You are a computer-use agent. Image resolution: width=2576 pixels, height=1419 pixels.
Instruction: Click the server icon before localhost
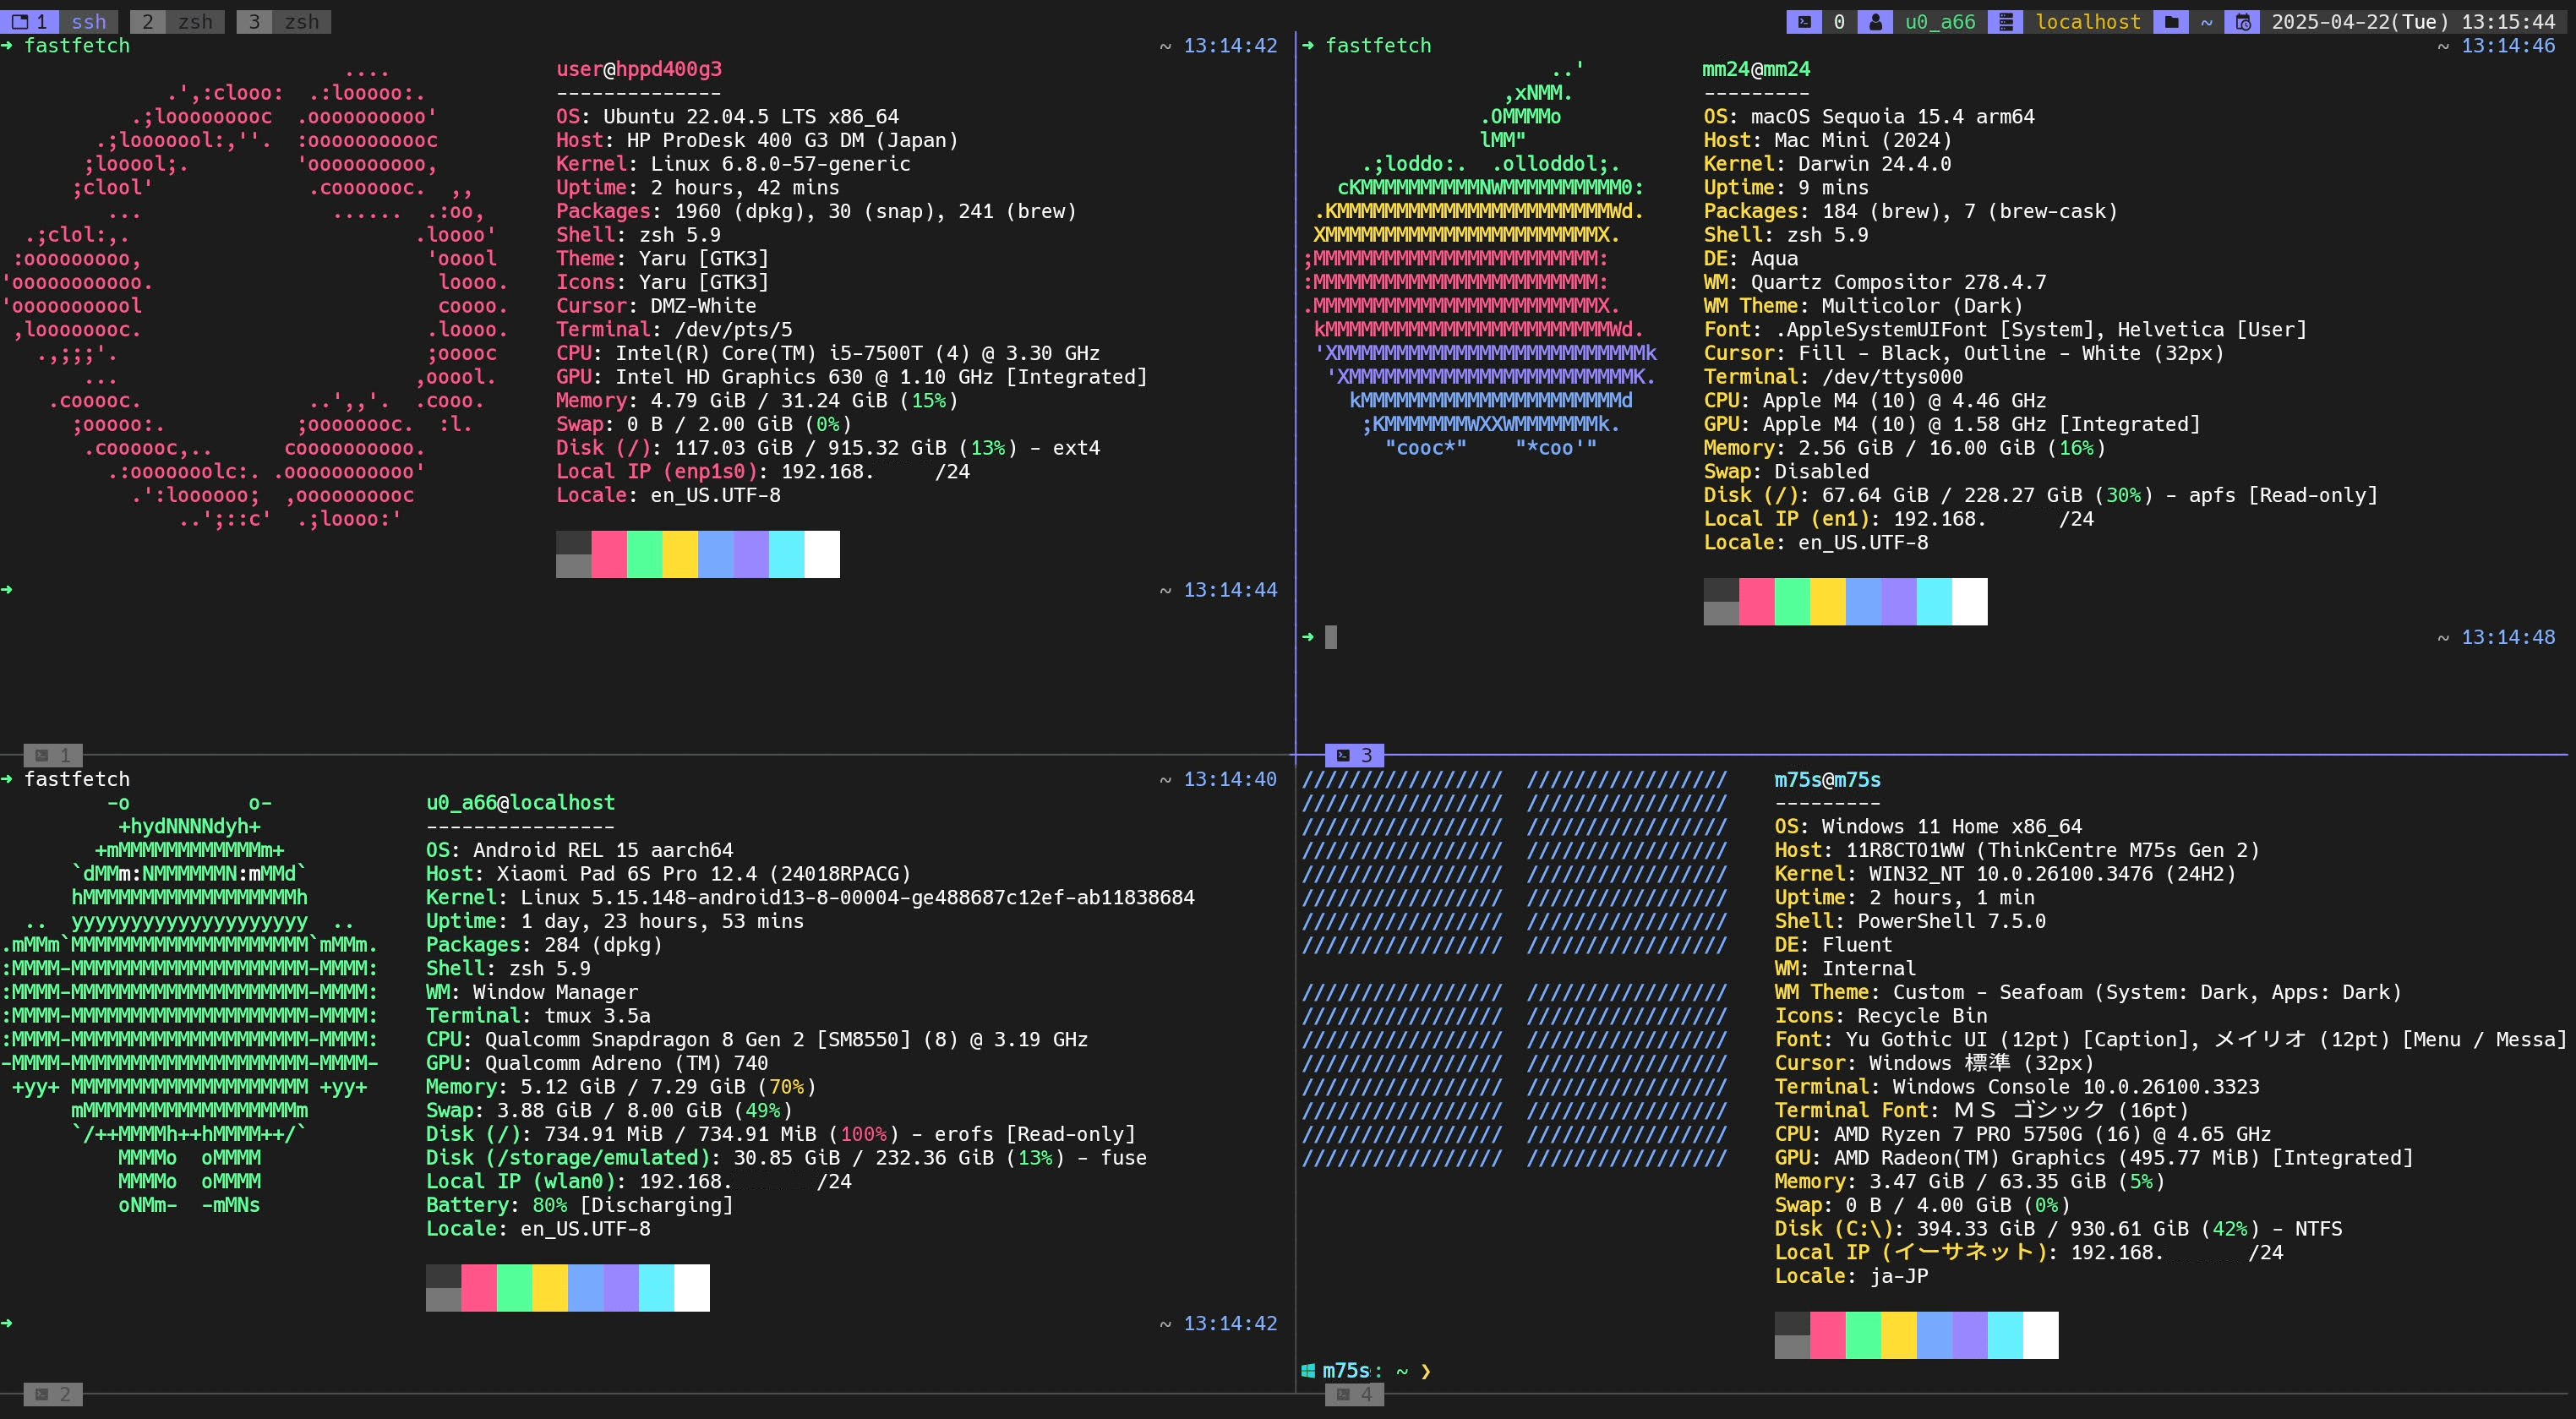tap(2005, 21)
